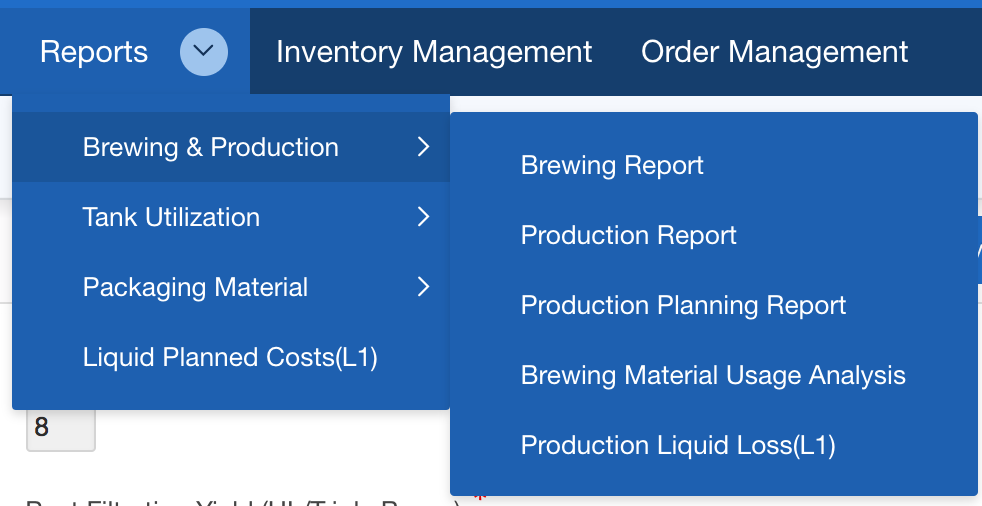Expand the Packaging Material submenu arrow

[x=423, y=287]
